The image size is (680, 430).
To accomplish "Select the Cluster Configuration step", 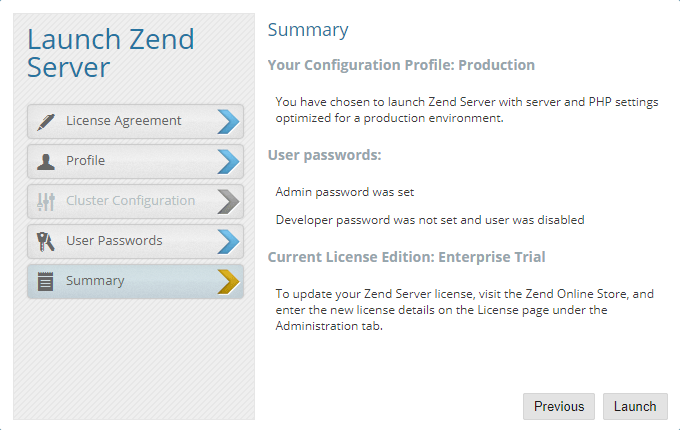I will [x=135, y=202].
